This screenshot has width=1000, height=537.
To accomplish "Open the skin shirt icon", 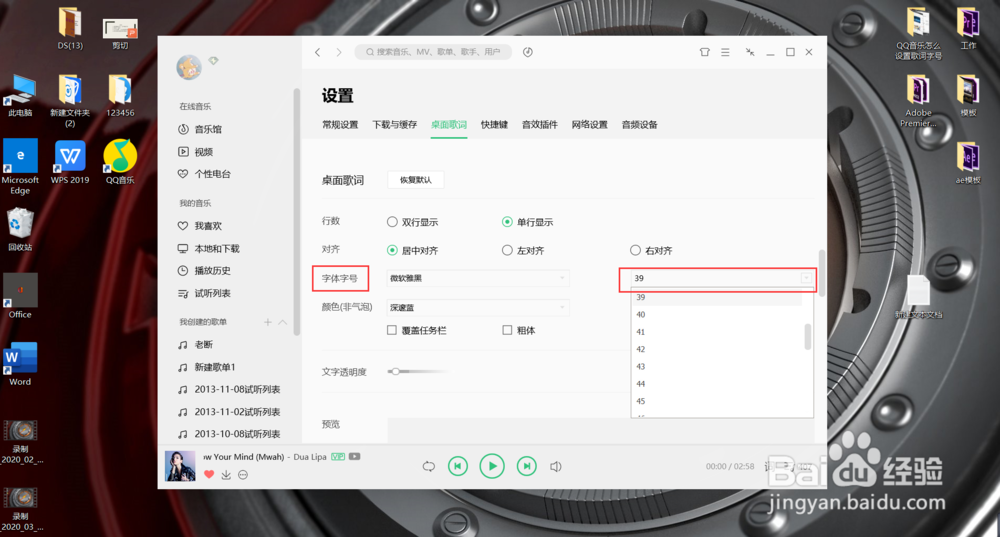I will tap(705, 52).
